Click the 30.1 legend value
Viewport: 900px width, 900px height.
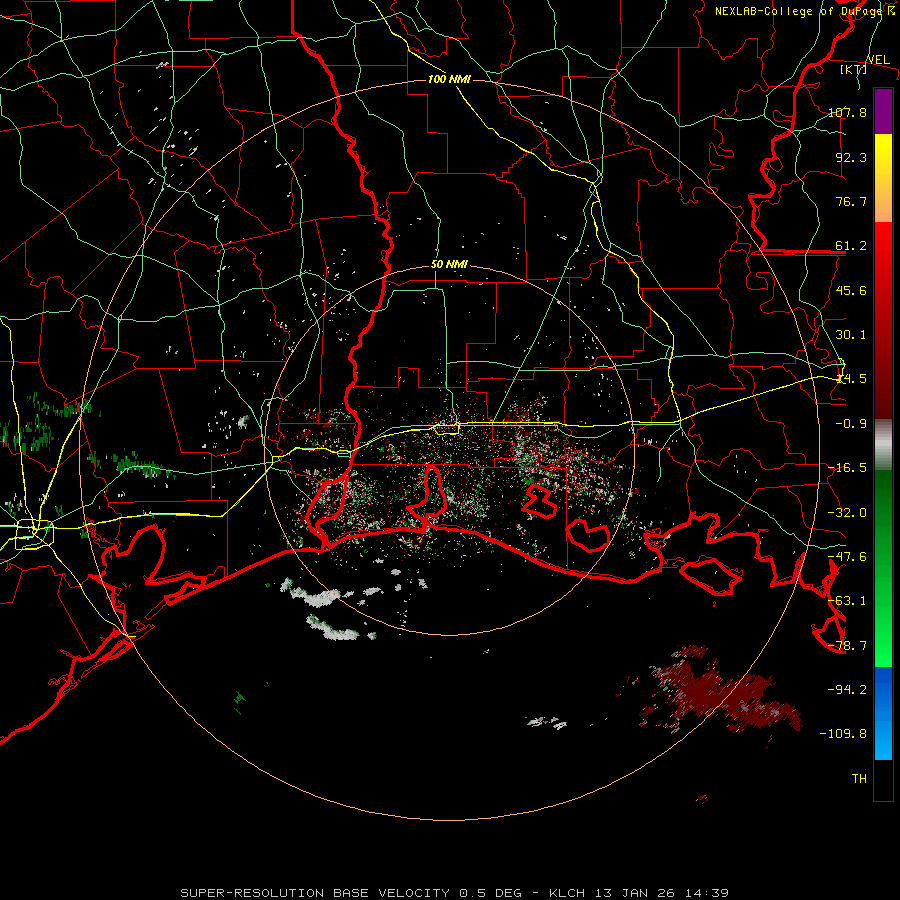(851, 335)
